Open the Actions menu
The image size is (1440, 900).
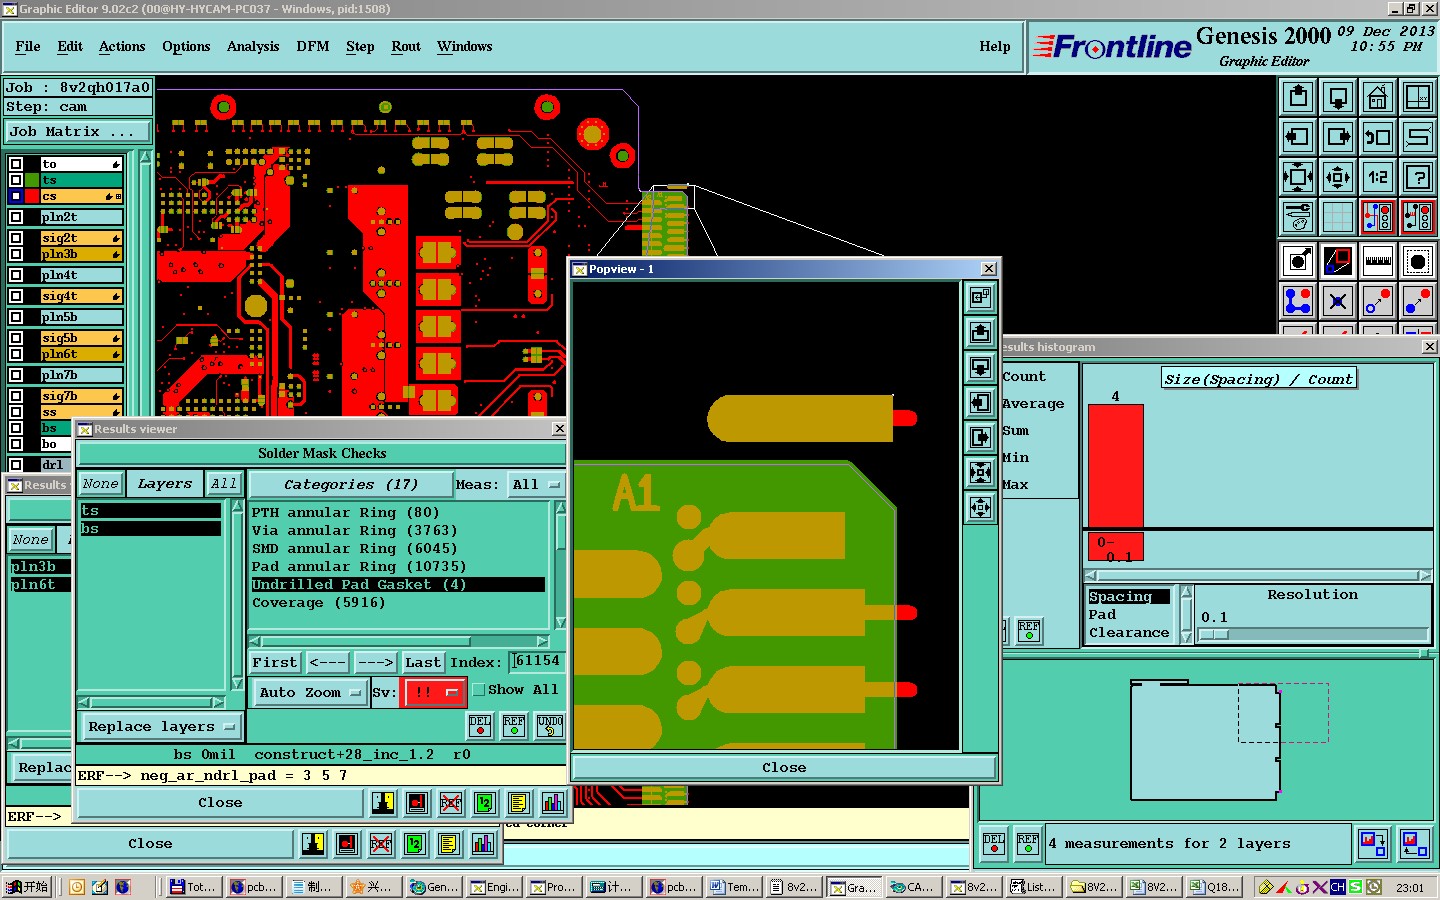click(122, 47)
